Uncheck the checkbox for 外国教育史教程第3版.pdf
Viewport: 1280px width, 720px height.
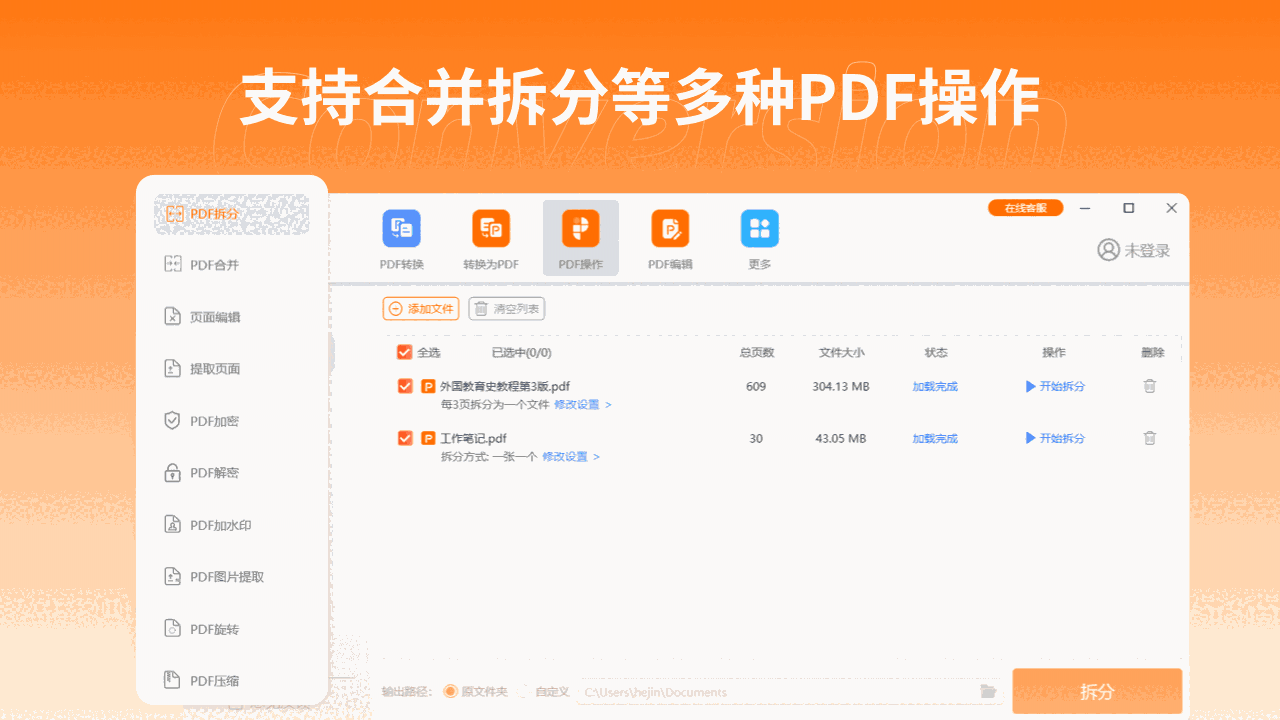pyautogui.click(x=405, y=385)
